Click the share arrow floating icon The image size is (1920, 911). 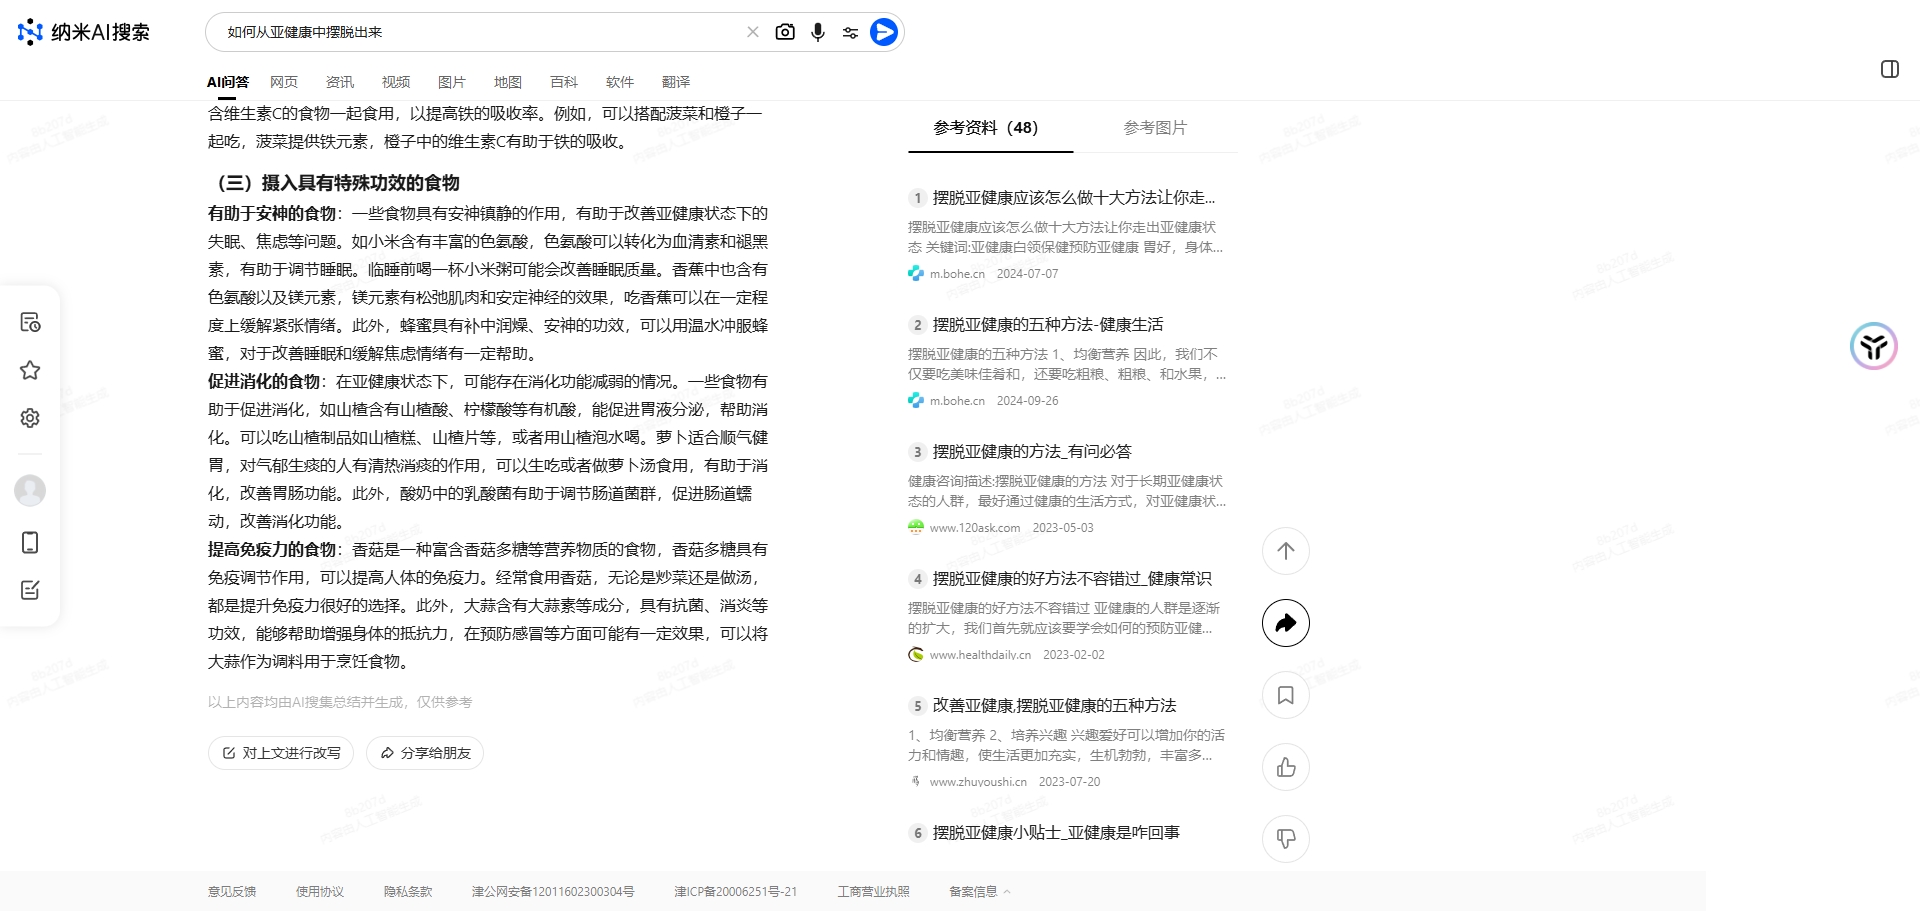coord(1285,623)
